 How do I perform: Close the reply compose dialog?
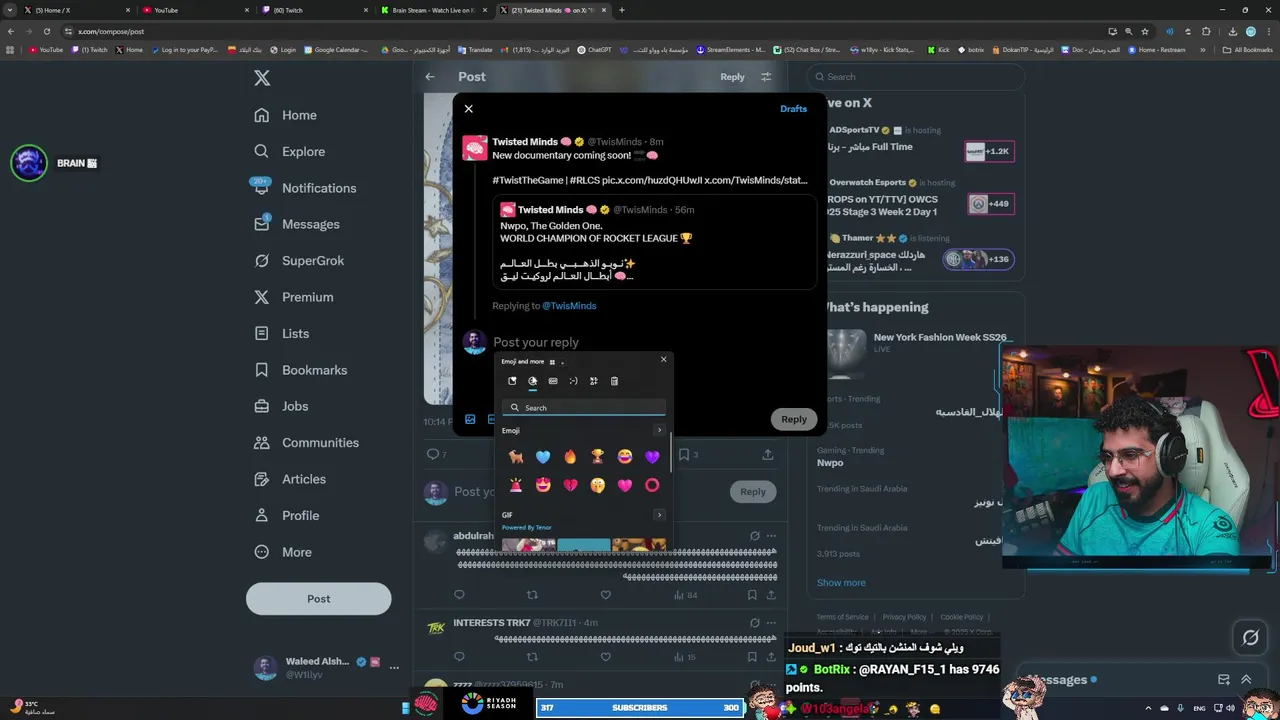click(x=468, y=109)
